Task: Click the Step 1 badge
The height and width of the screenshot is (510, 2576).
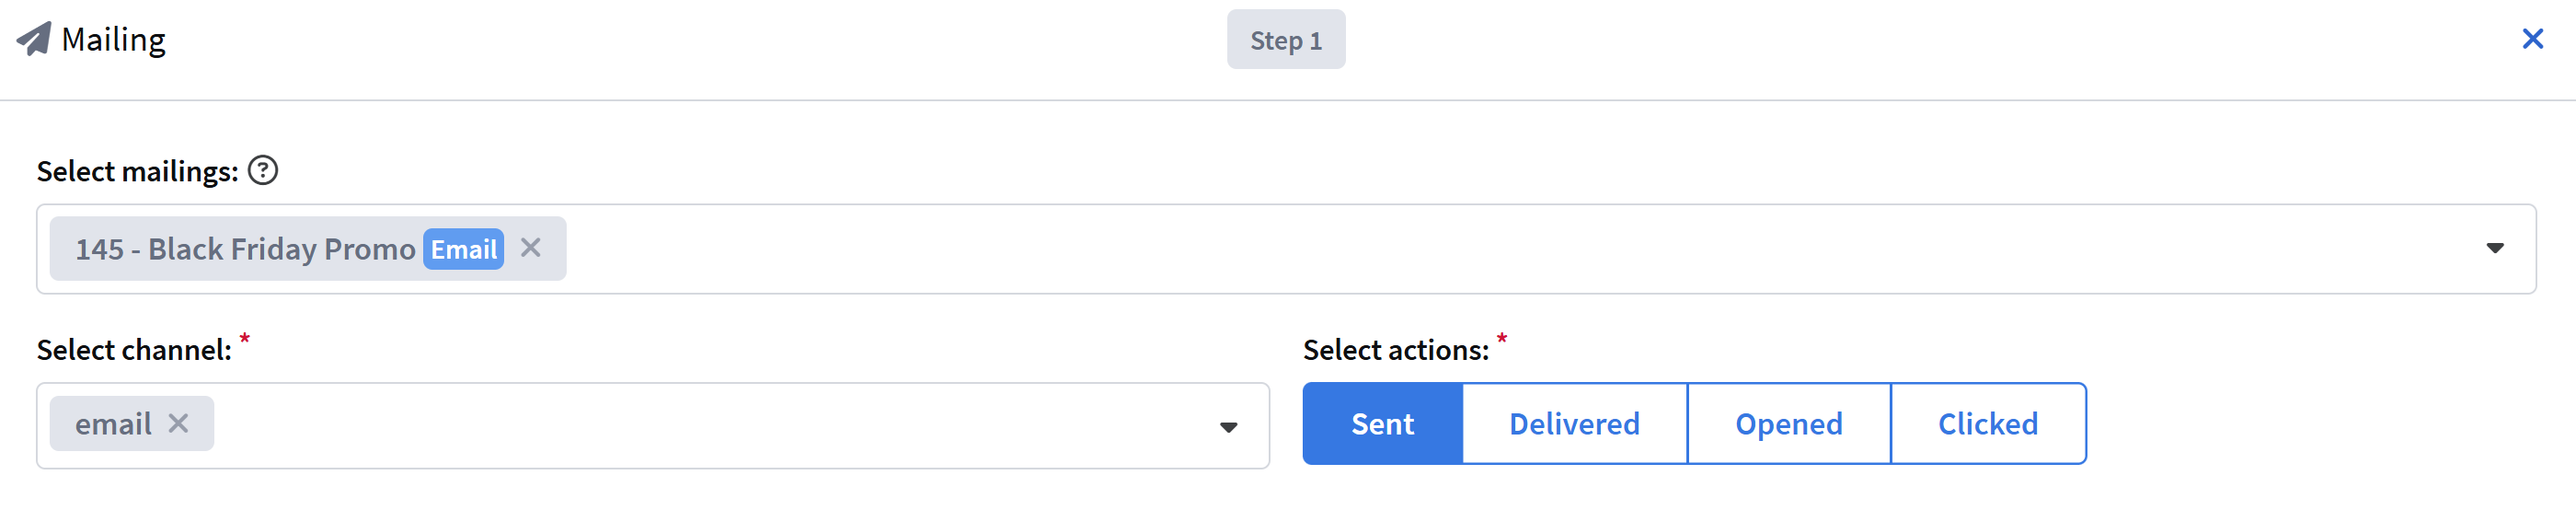Action: coord(1285,40)
